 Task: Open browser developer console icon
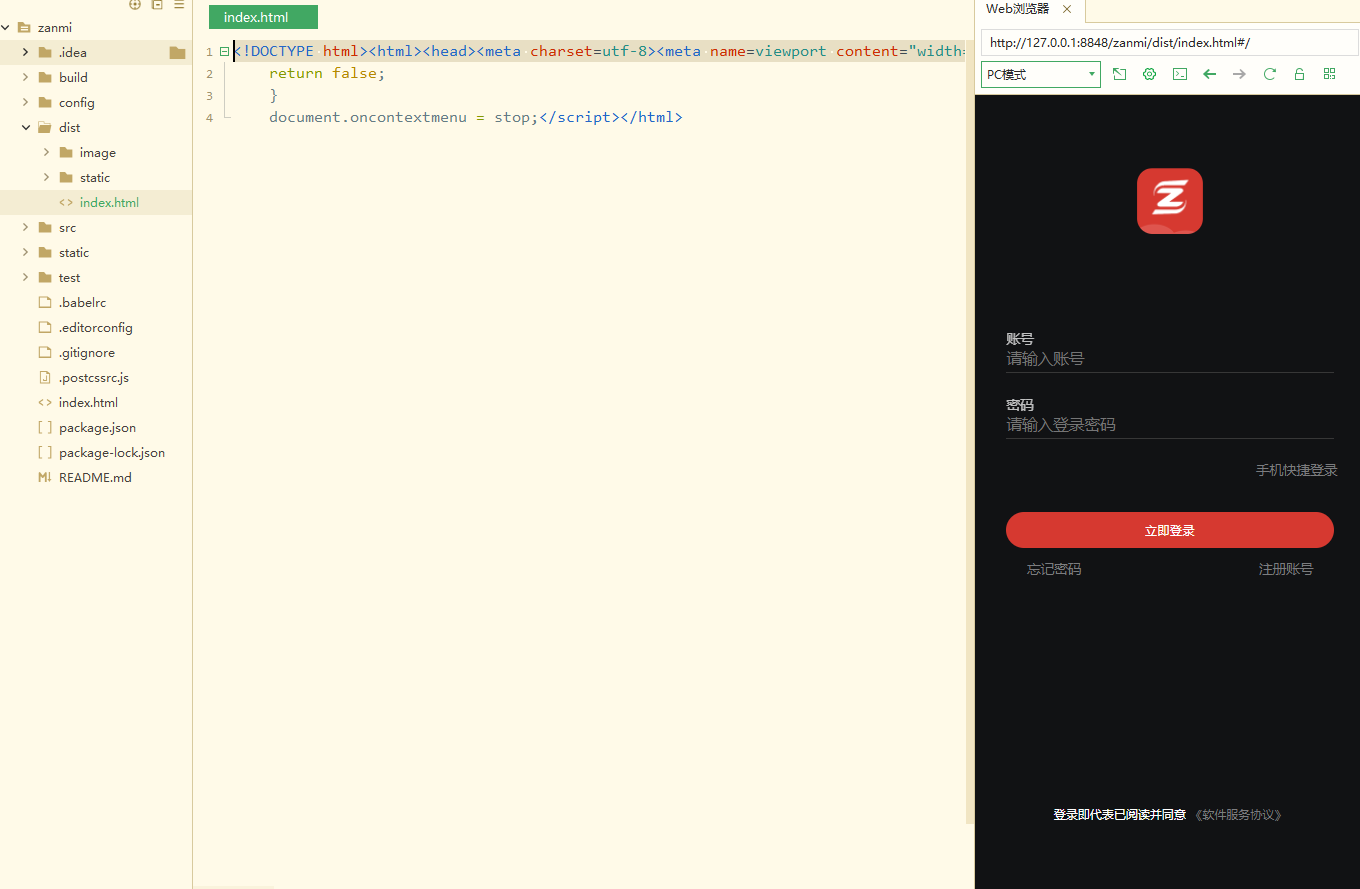tap(1179, 73)
